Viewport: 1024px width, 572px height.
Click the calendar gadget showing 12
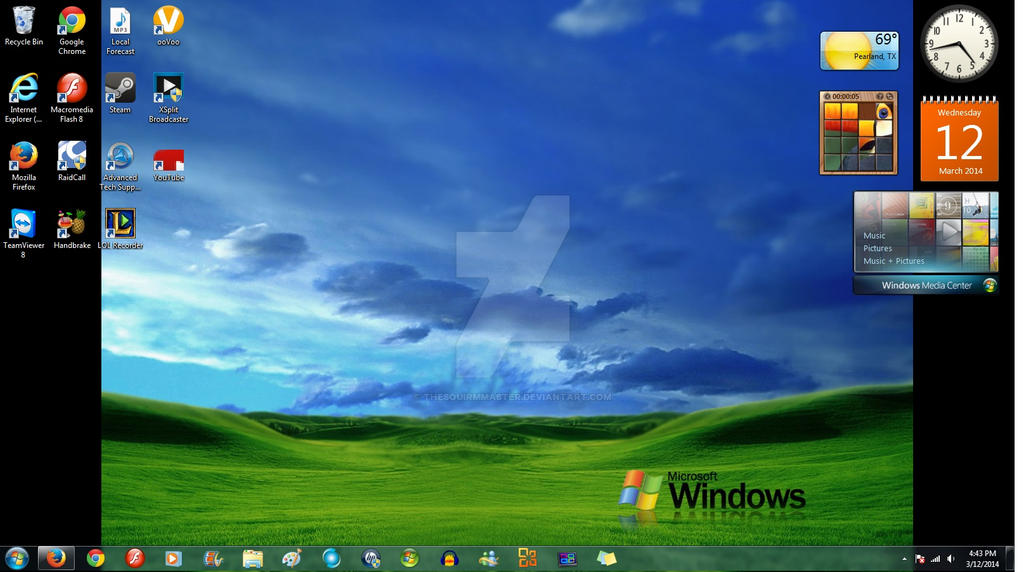tap(959, 138)
